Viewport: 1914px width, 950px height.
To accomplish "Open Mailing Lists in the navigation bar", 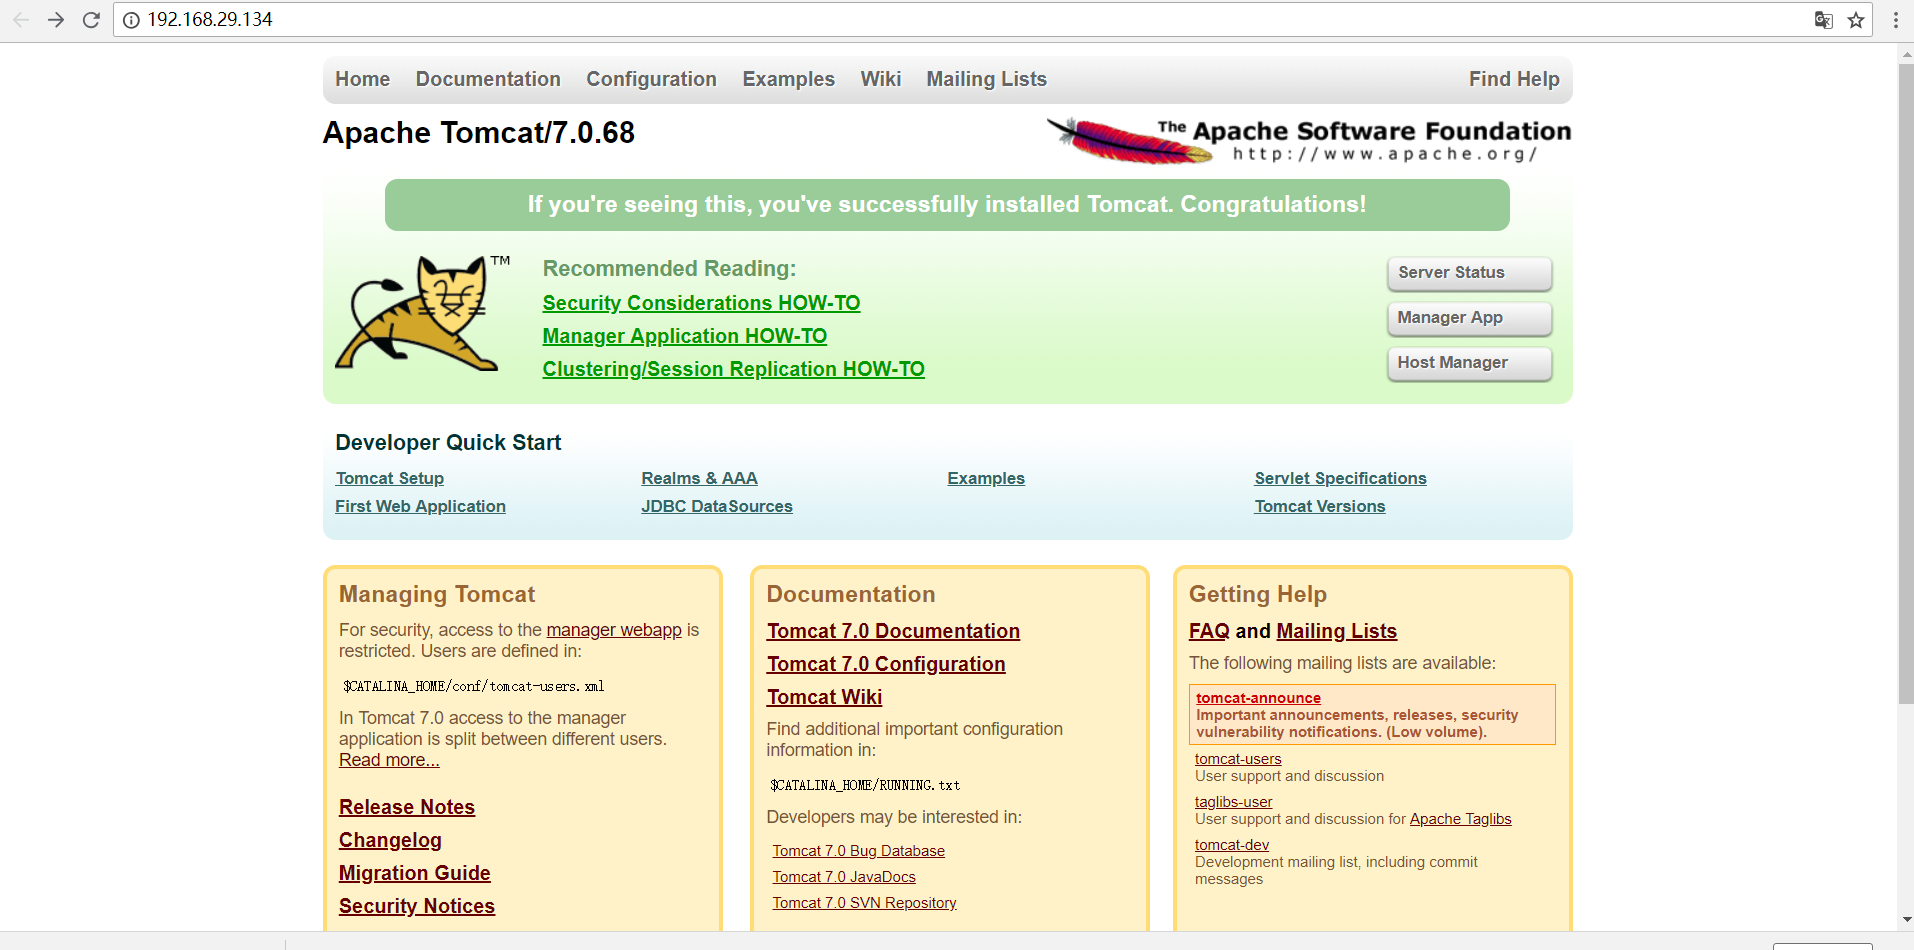I will coord(986,79).
